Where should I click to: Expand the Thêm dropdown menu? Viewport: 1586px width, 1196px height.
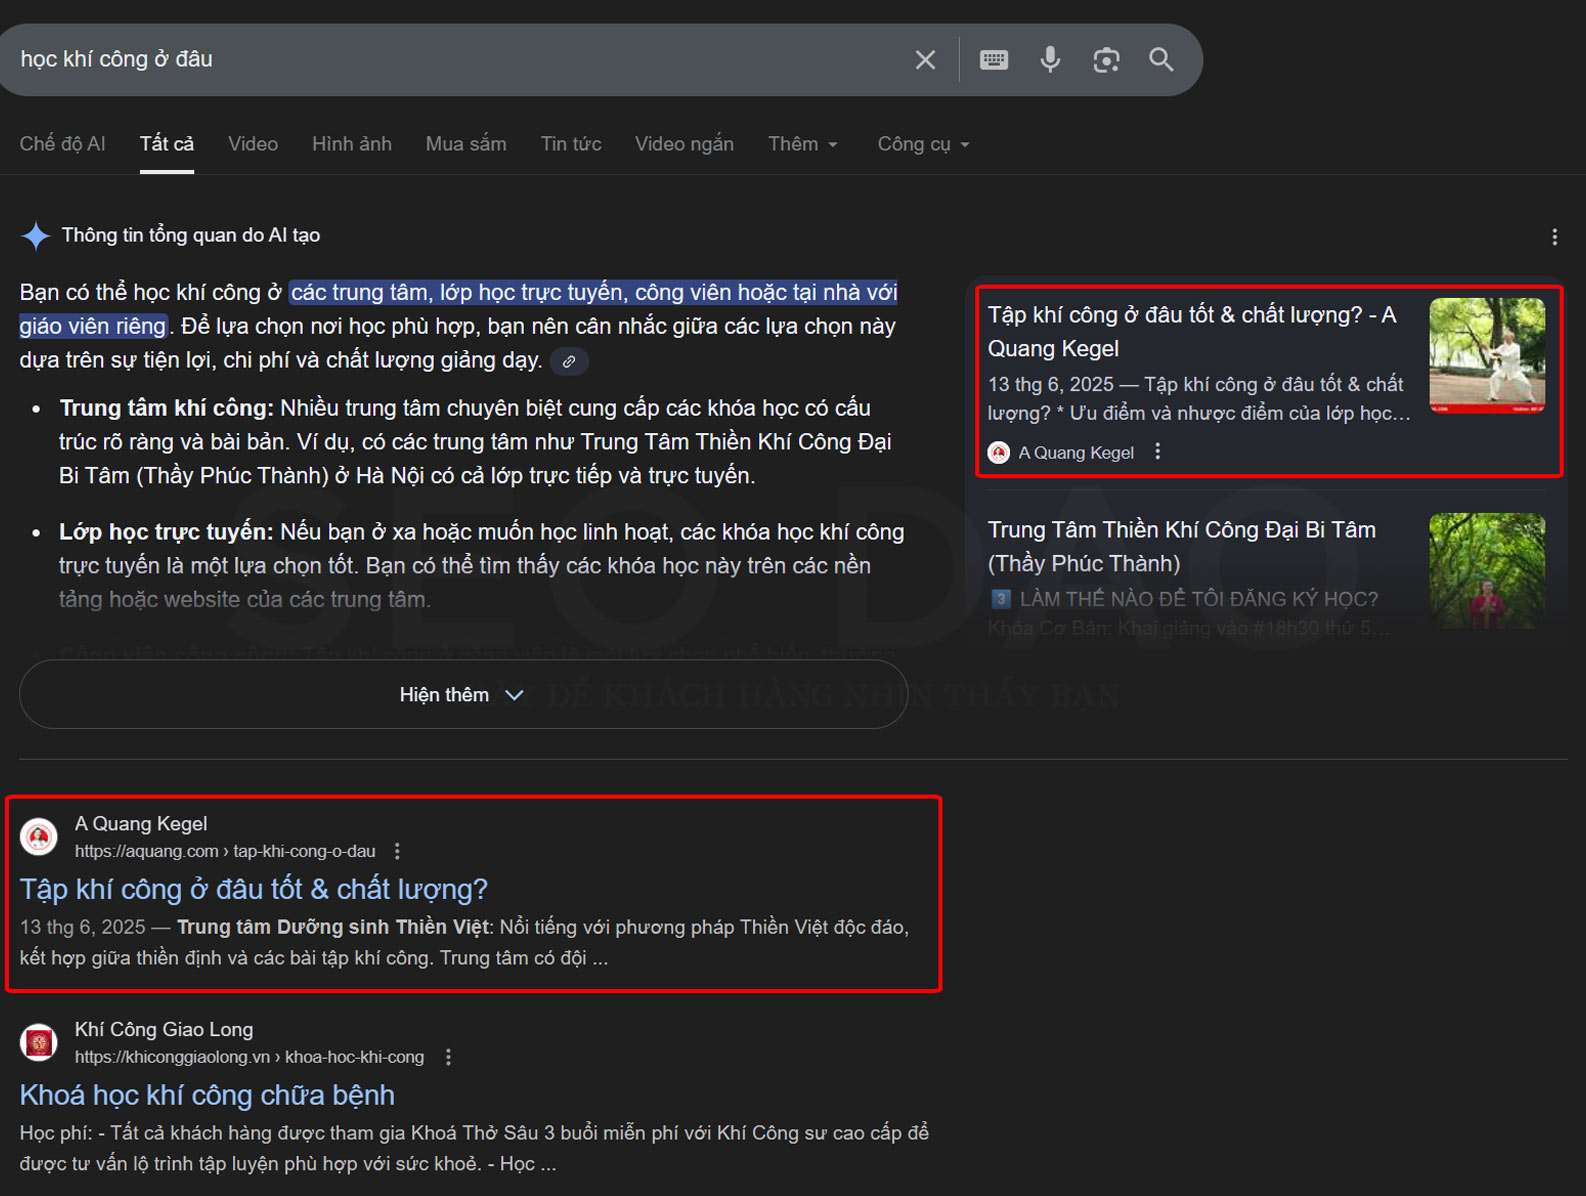[x=802, y=144]
